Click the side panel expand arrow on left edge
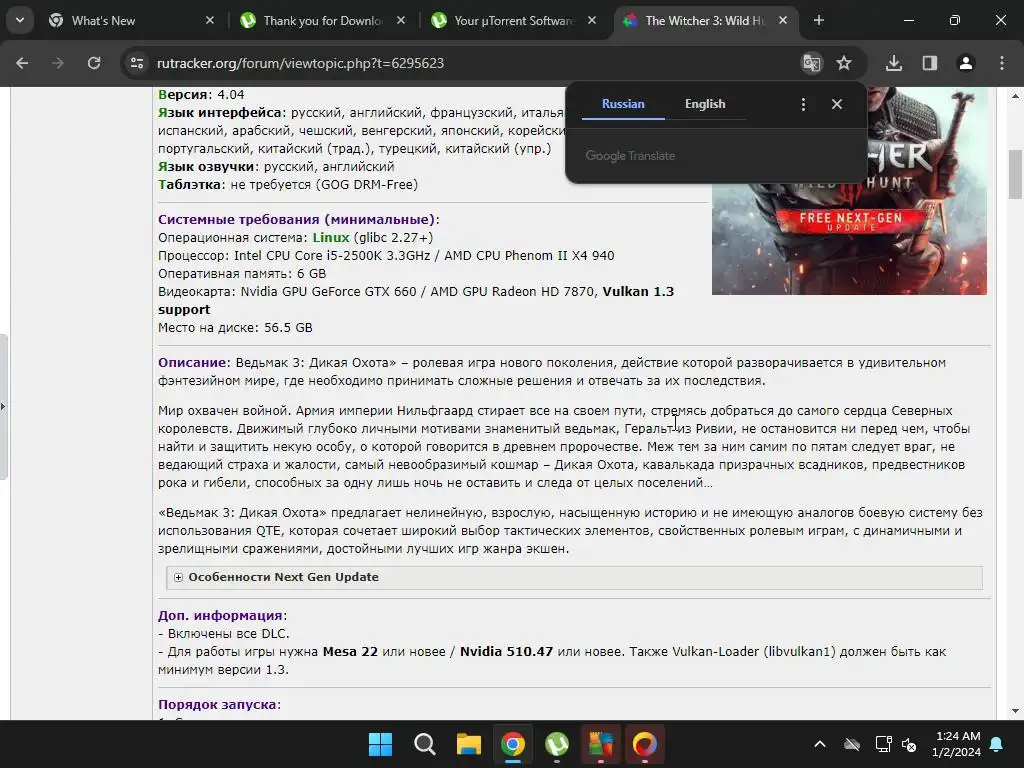The width and height of the screenshot is (1024, 768). [3, 407]
